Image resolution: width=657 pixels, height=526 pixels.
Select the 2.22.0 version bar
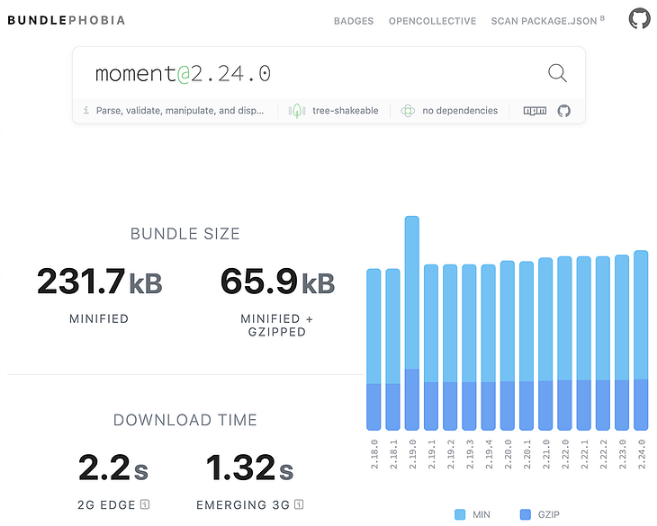(x=564, y=343)
